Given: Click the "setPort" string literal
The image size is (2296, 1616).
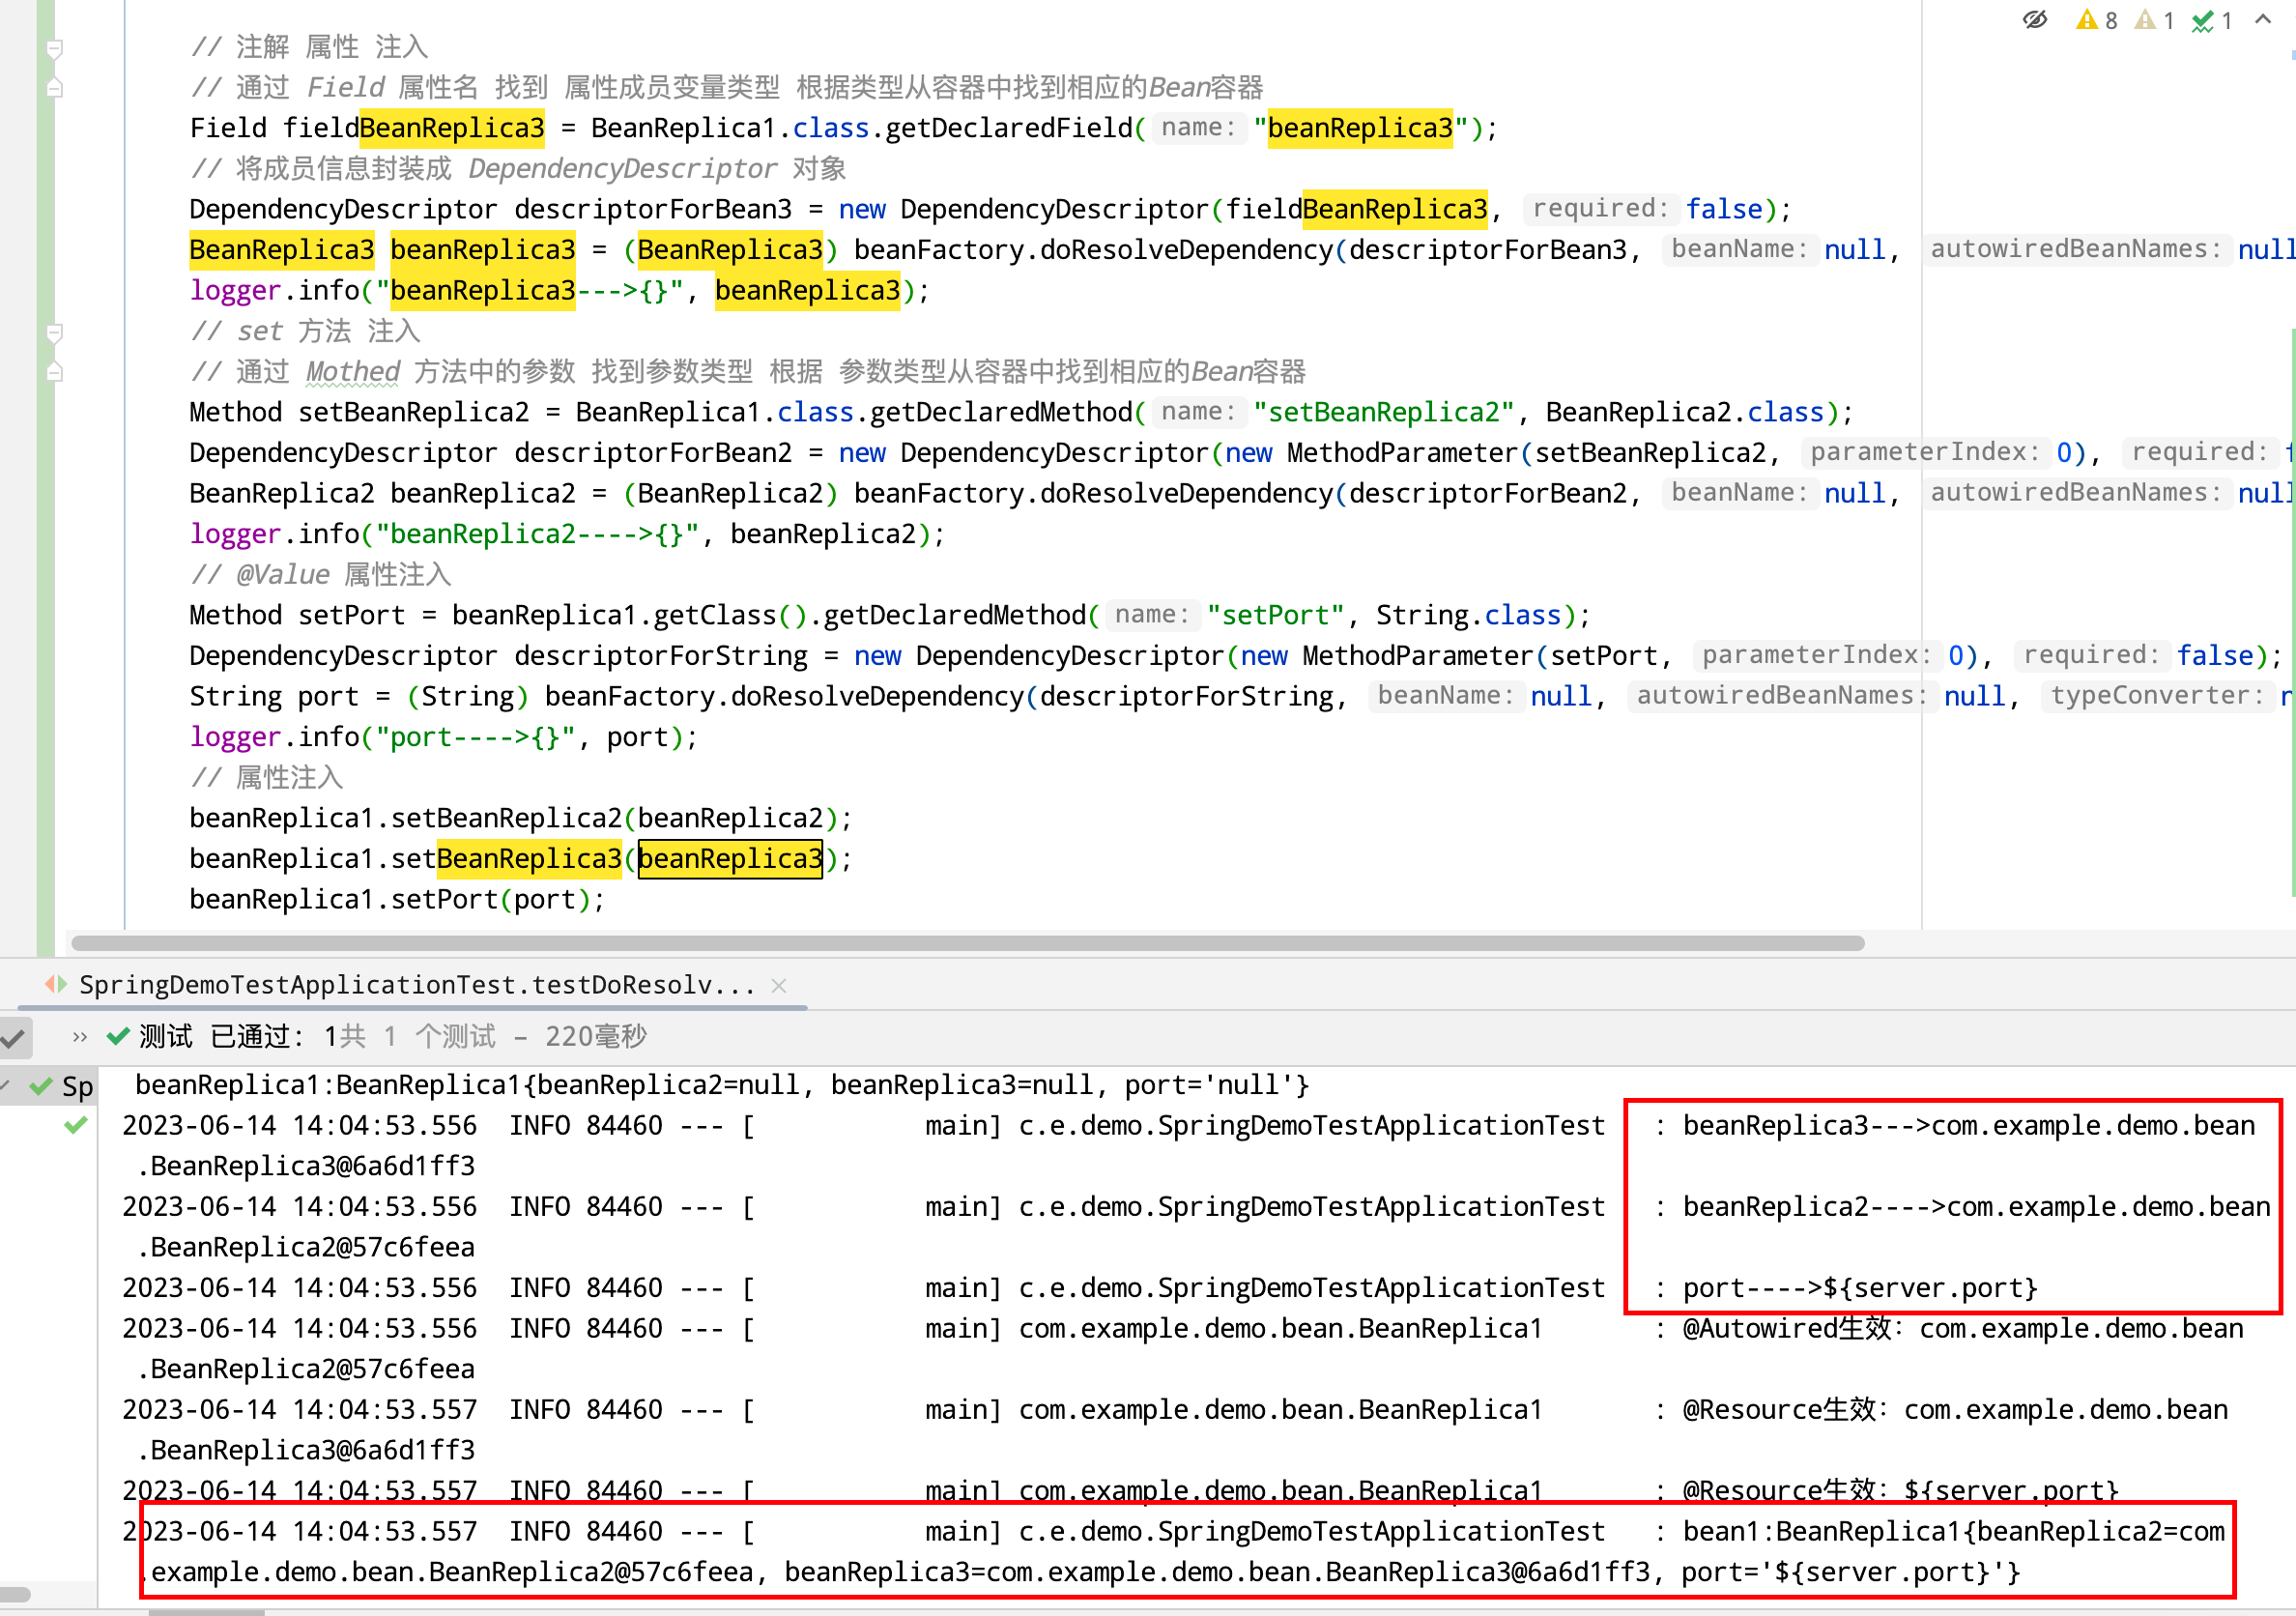Looking at the screenshot, I should 1275,615.
